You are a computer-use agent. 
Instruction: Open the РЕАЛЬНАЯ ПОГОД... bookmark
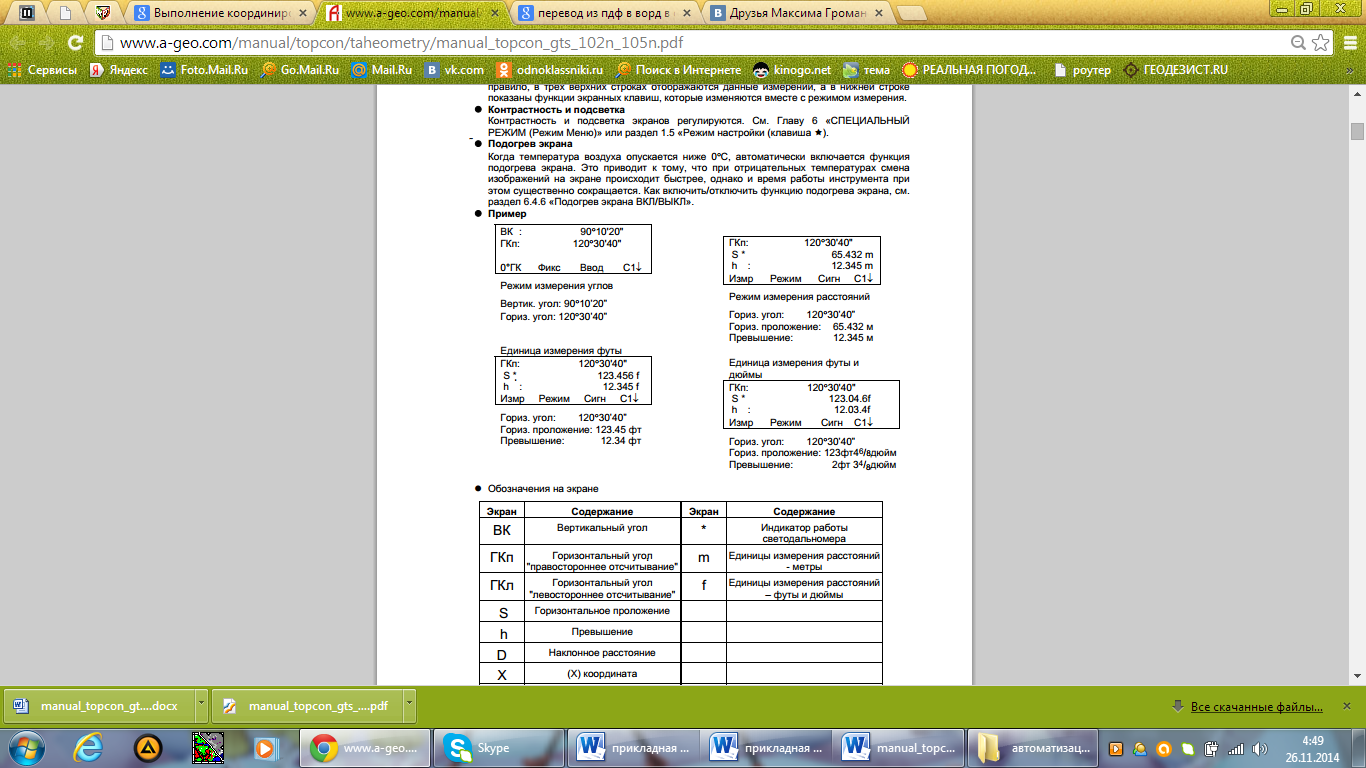tap(971, 70)
